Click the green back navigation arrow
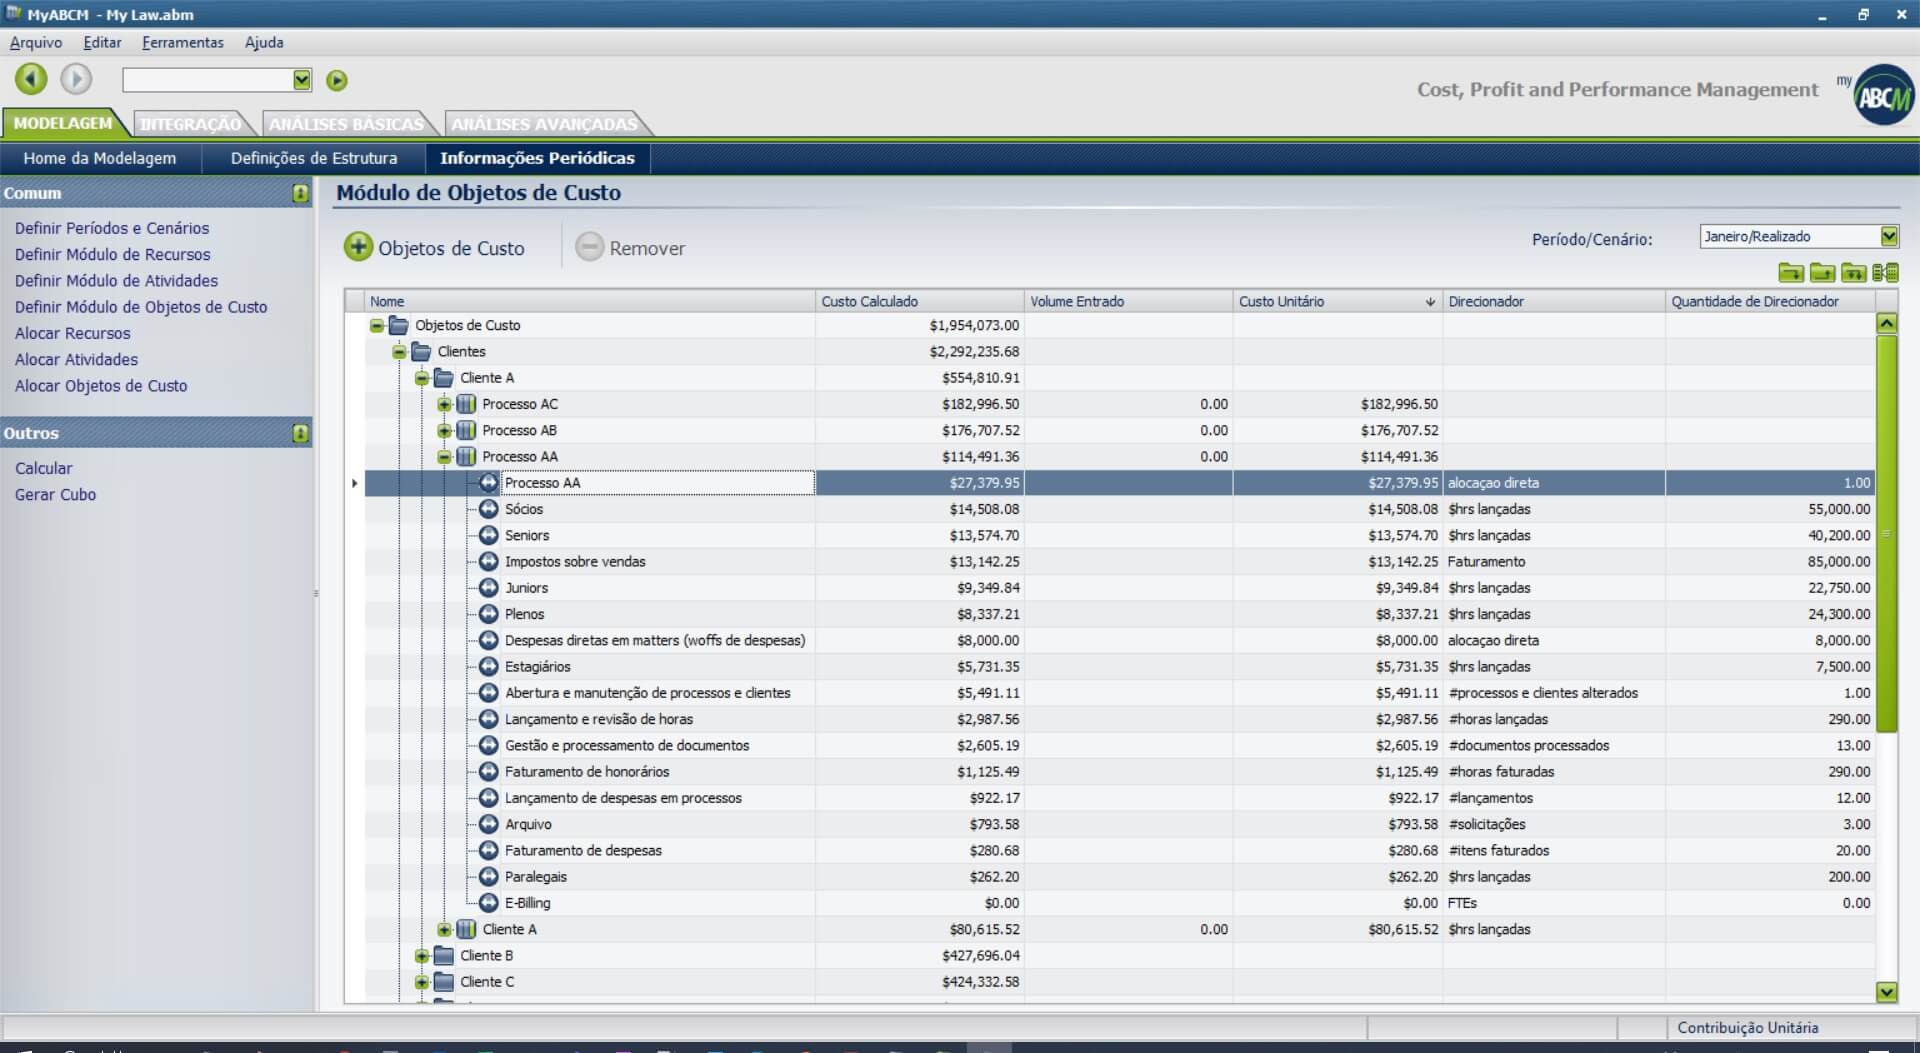 pyautogui.click(x=31, y=79)
